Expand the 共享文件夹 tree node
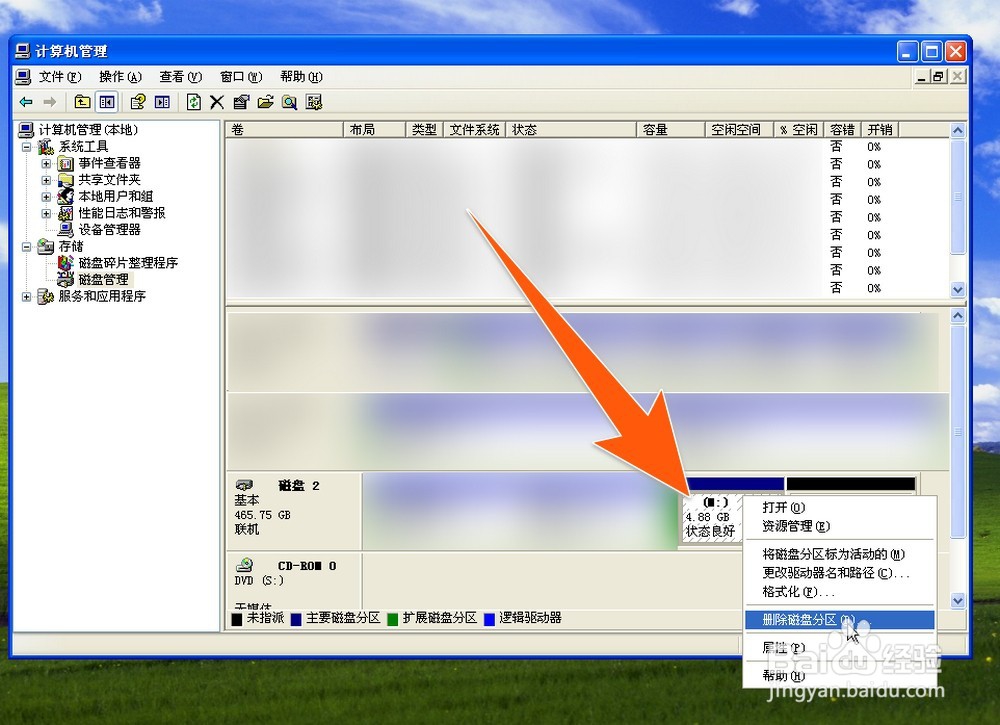Viewport: 1000px width, 725px height. pos(46,180)
